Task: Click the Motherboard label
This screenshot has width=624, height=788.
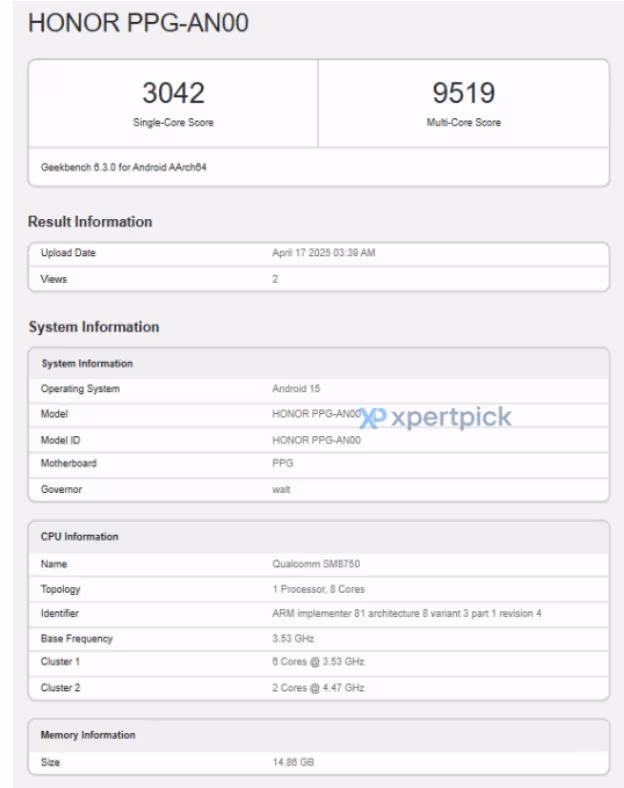Action: point(68,463)
